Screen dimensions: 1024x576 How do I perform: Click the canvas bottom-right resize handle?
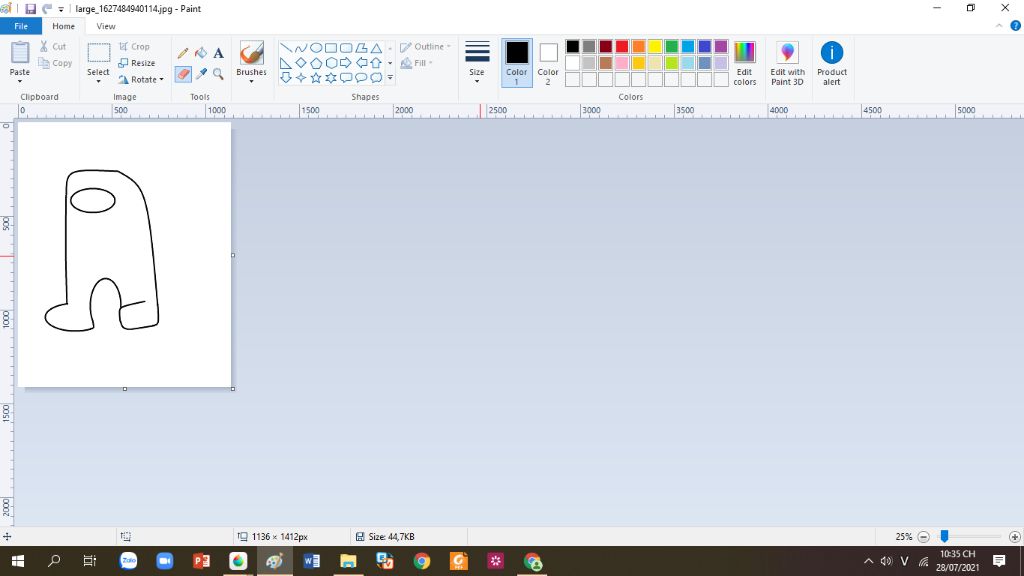233,389
